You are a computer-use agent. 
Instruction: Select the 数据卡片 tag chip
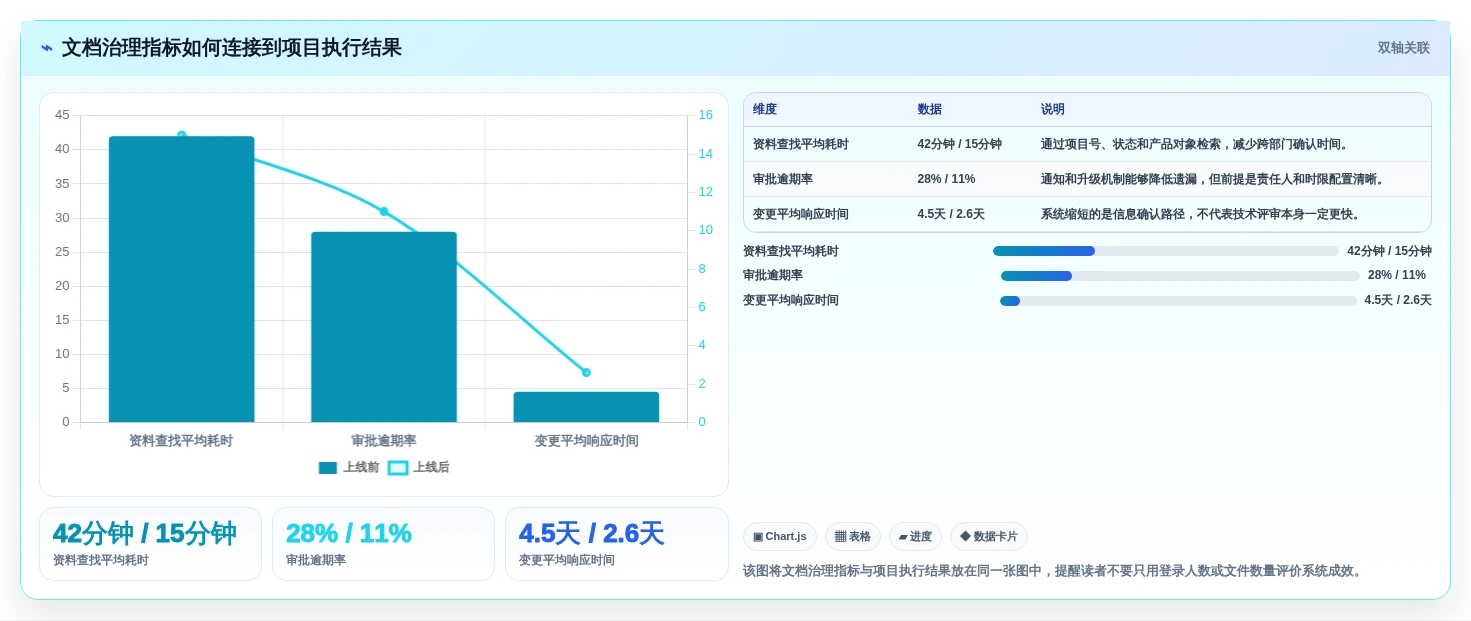(989, 537)
